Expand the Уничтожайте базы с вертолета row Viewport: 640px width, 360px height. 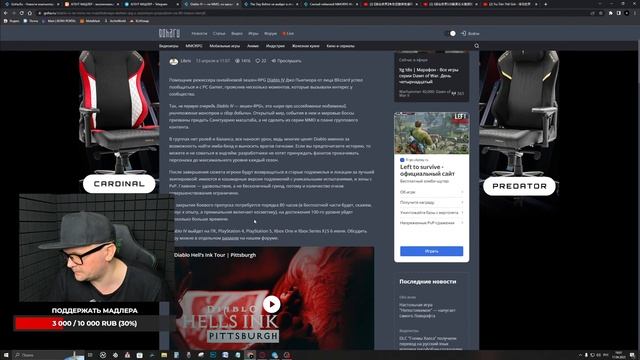pyautogui.click(x=431, y=213)
